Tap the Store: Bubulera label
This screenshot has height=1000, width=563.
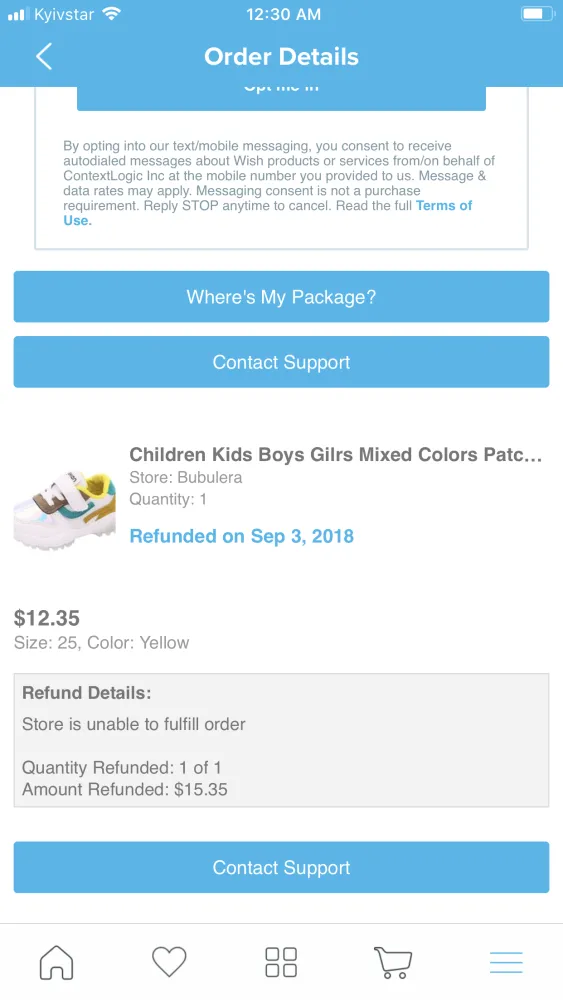(x=186, y=477)
